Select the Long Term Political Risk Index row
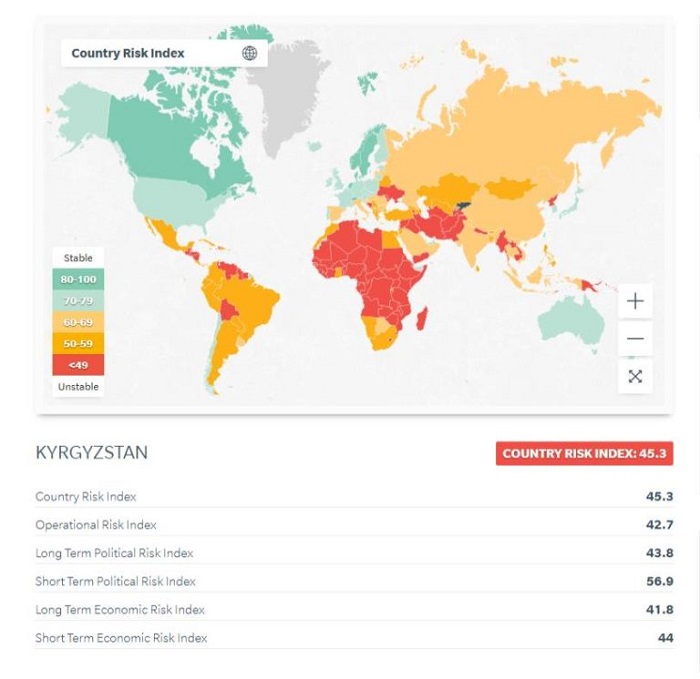Viewport: 700px width, 679px height. tap(114, 553)
